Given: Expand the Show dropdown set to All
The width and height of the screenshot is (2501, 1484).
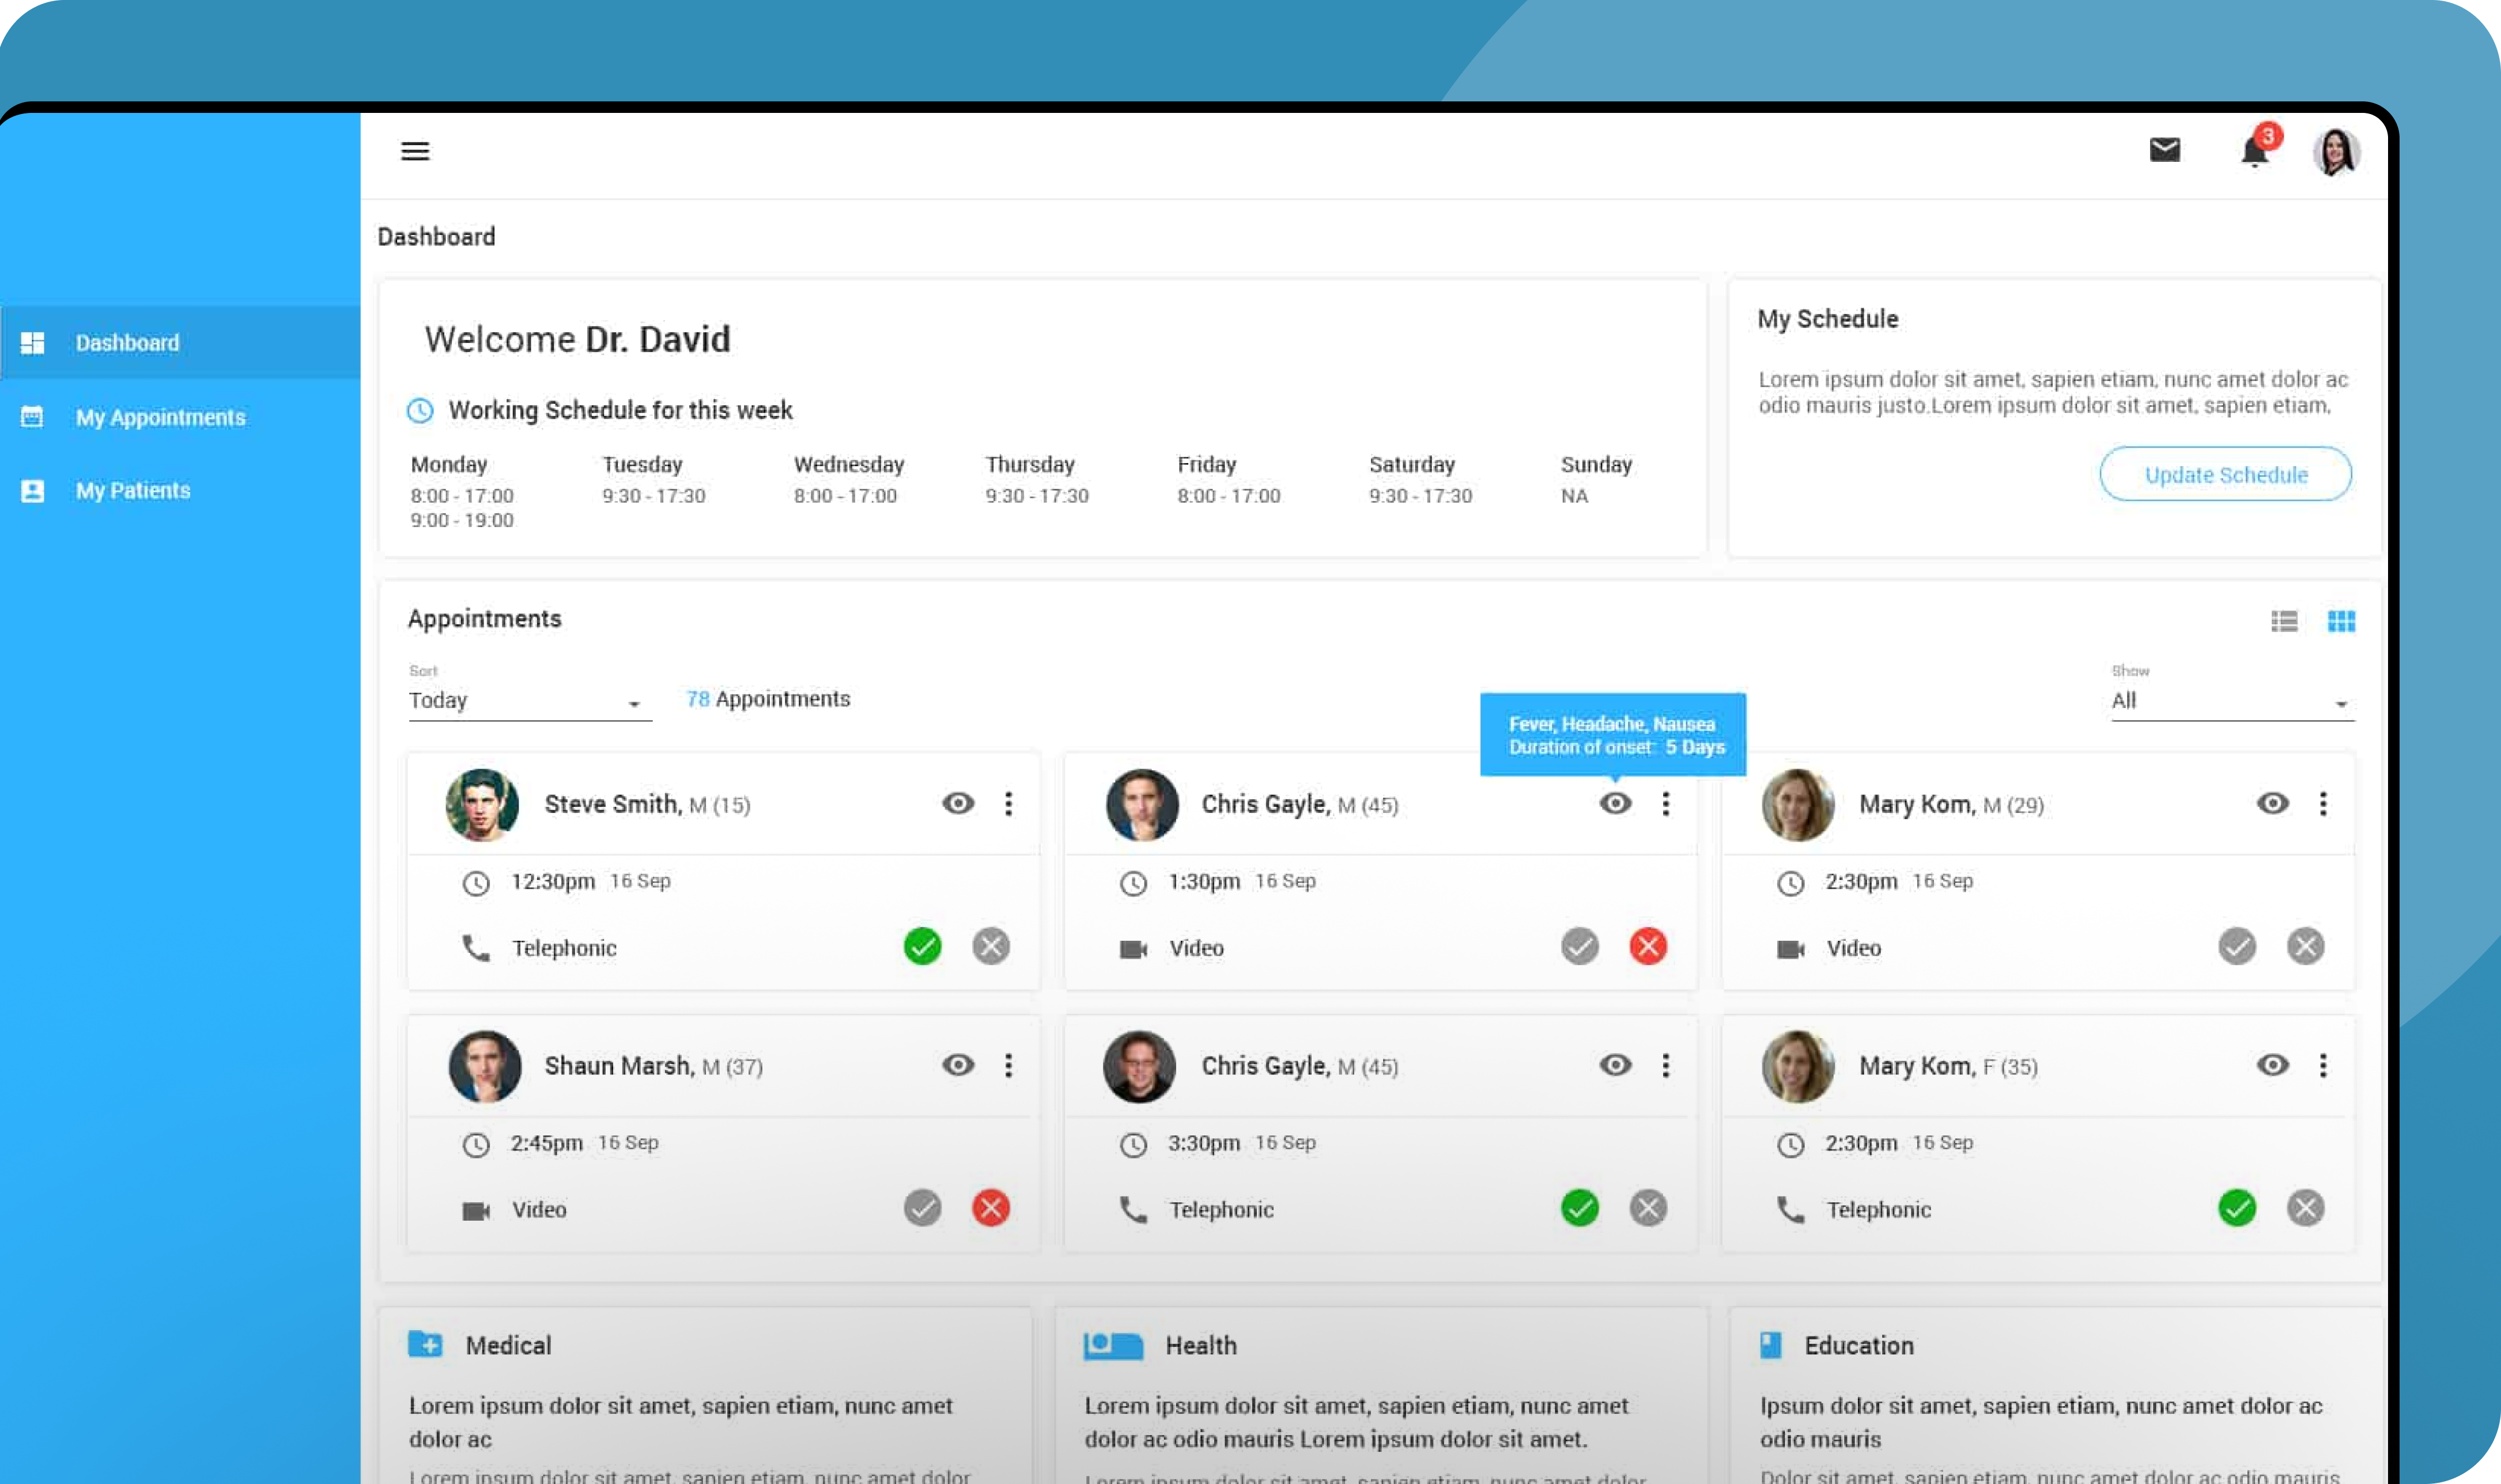Looking at the screenshot, I should click(x=2232, y=701).
